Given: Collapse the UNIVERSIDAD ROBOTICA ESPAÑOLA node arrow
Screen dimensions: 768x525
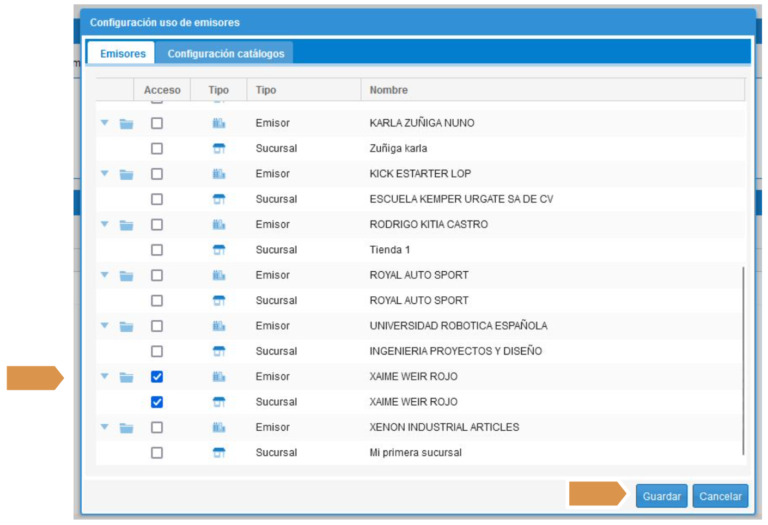Looking at the screenshot, I should click(x=104, y=326).
